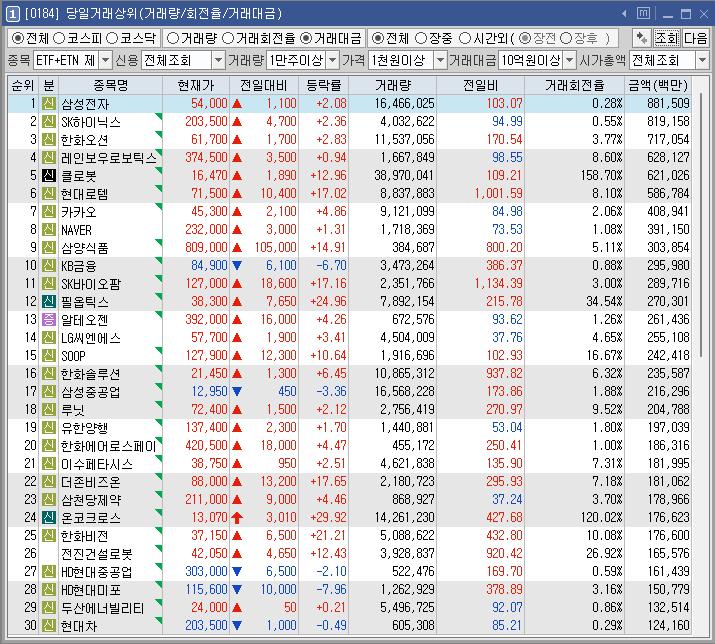Choose the 거래대금 radio option
Image resolution: width=715 pixels, height=644 pixels.
(306, 38)
